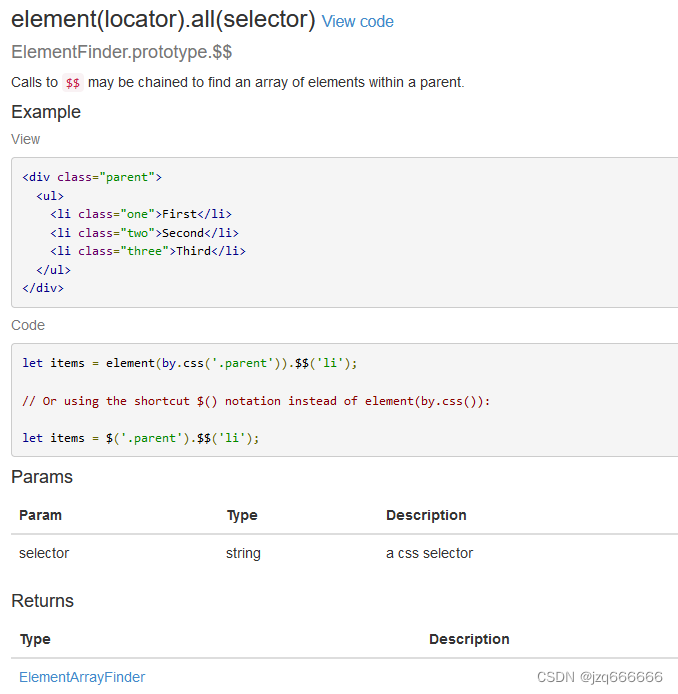
Task: Click the 'a css selector' description cell
Action: click(x=429, y=553)
